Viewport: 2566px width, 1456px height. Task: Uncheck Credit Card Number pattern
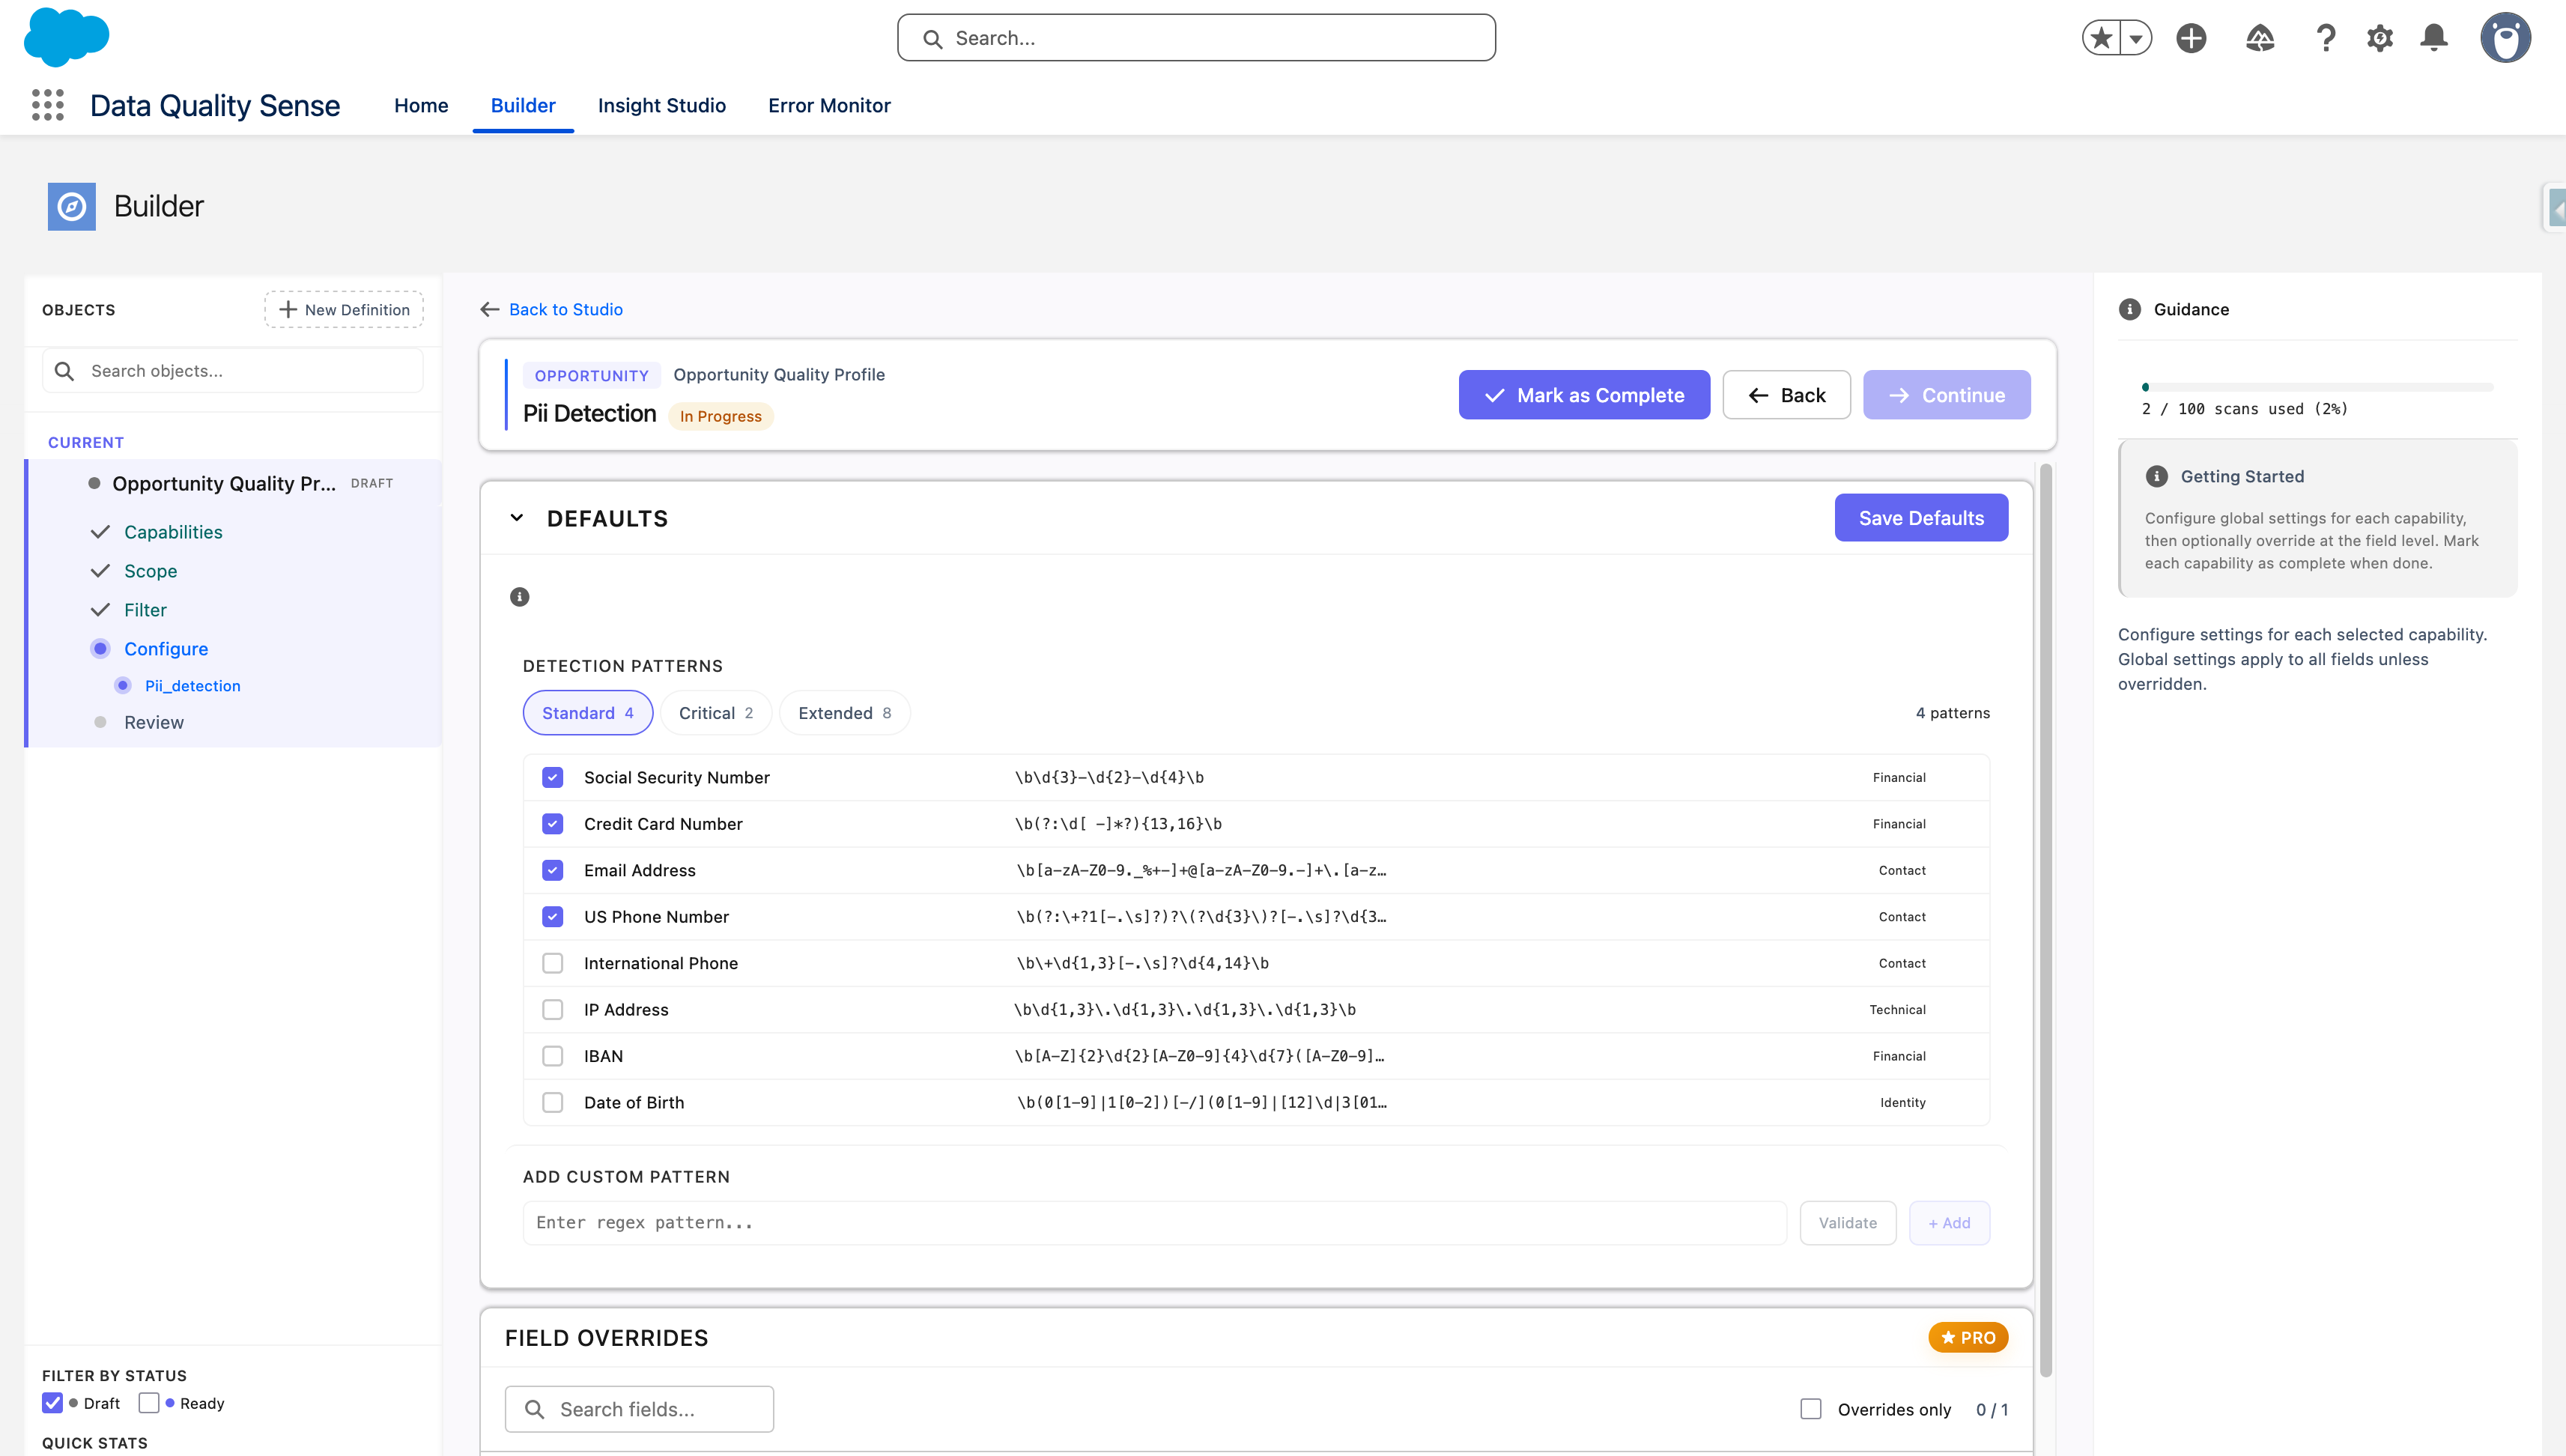pyautogui.click(x=553, y=824)
